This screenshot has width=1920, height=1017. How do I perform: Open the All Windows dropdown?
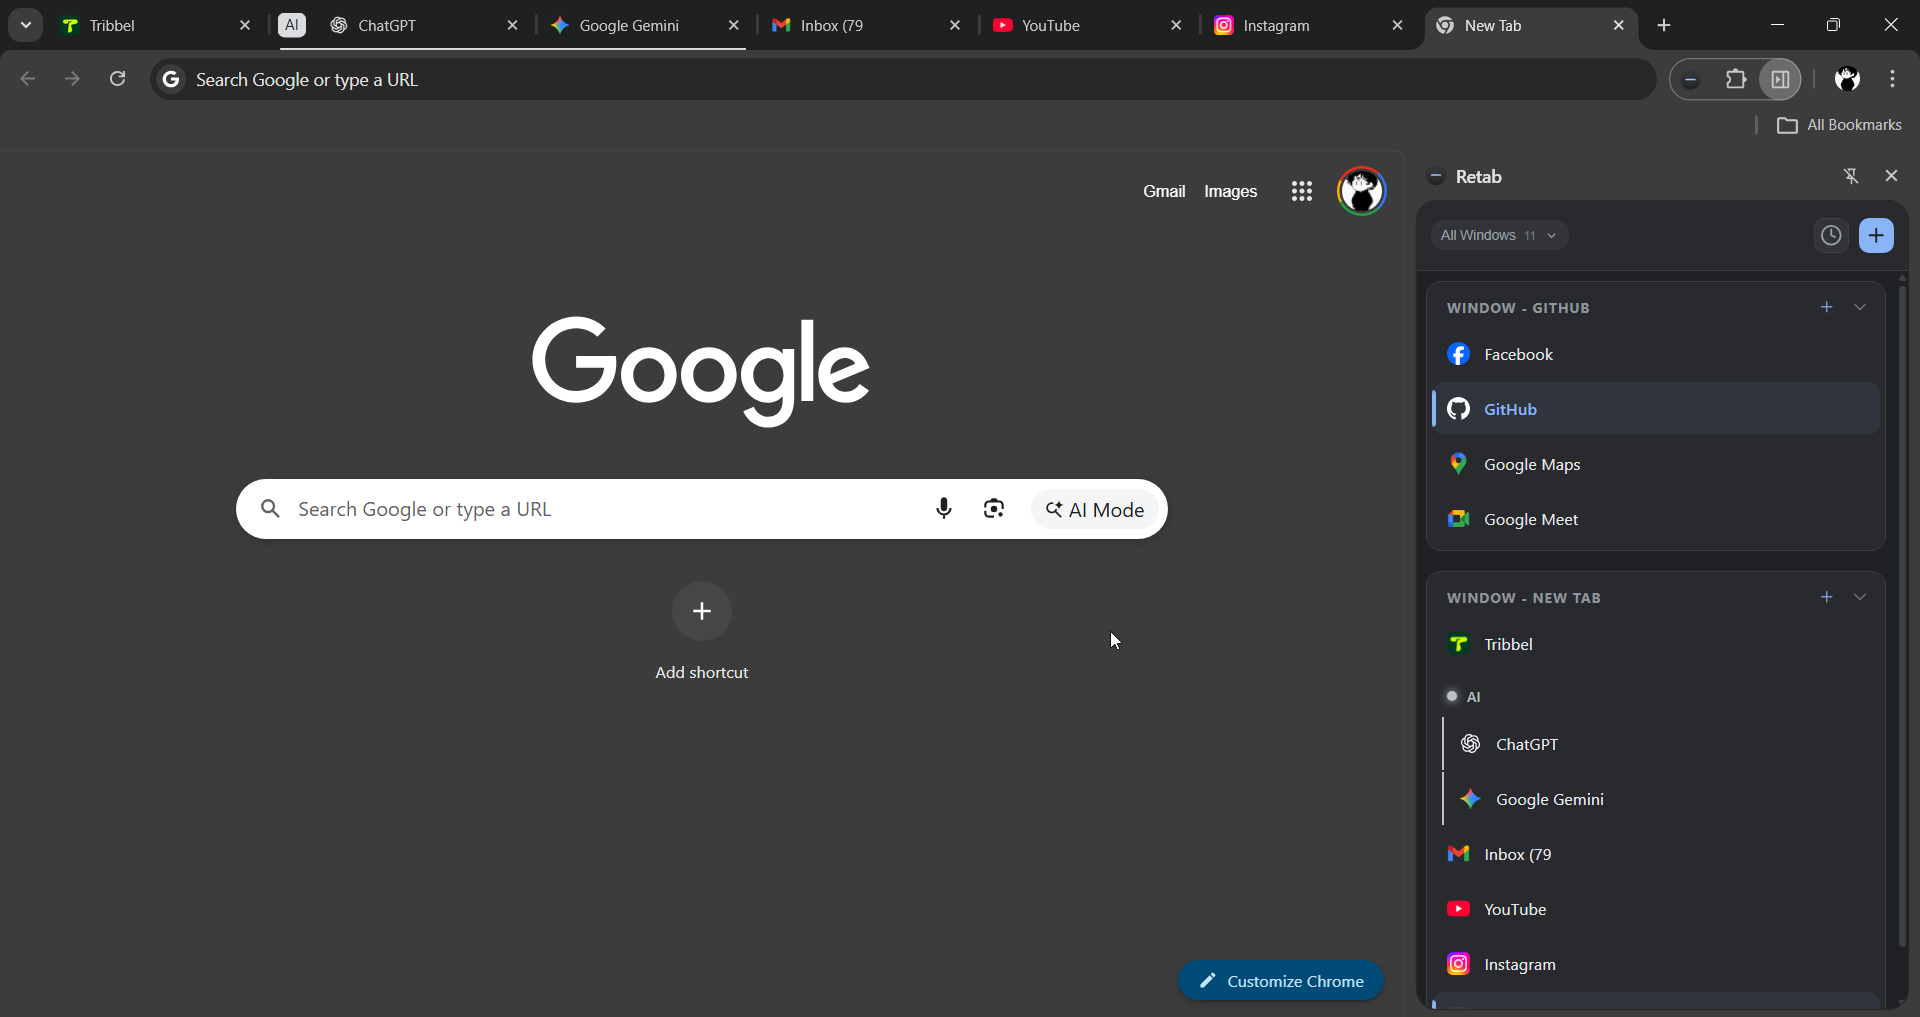coord(1499,235)
